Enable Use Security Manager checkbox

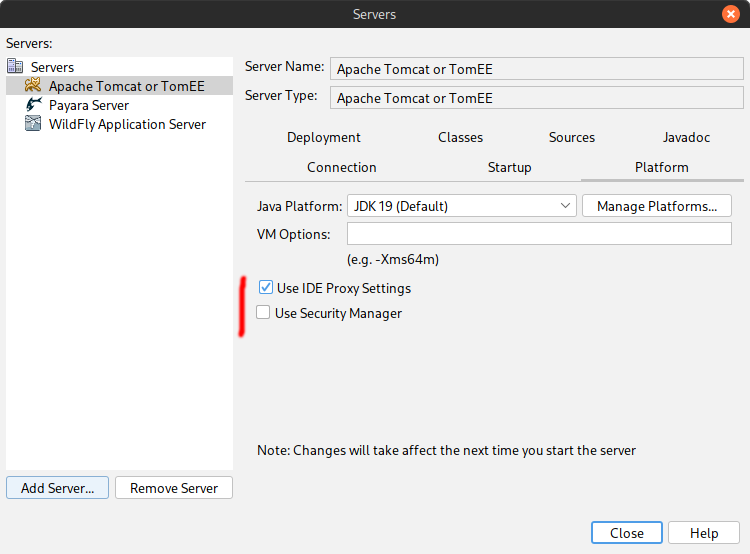(x=263, y=312)
